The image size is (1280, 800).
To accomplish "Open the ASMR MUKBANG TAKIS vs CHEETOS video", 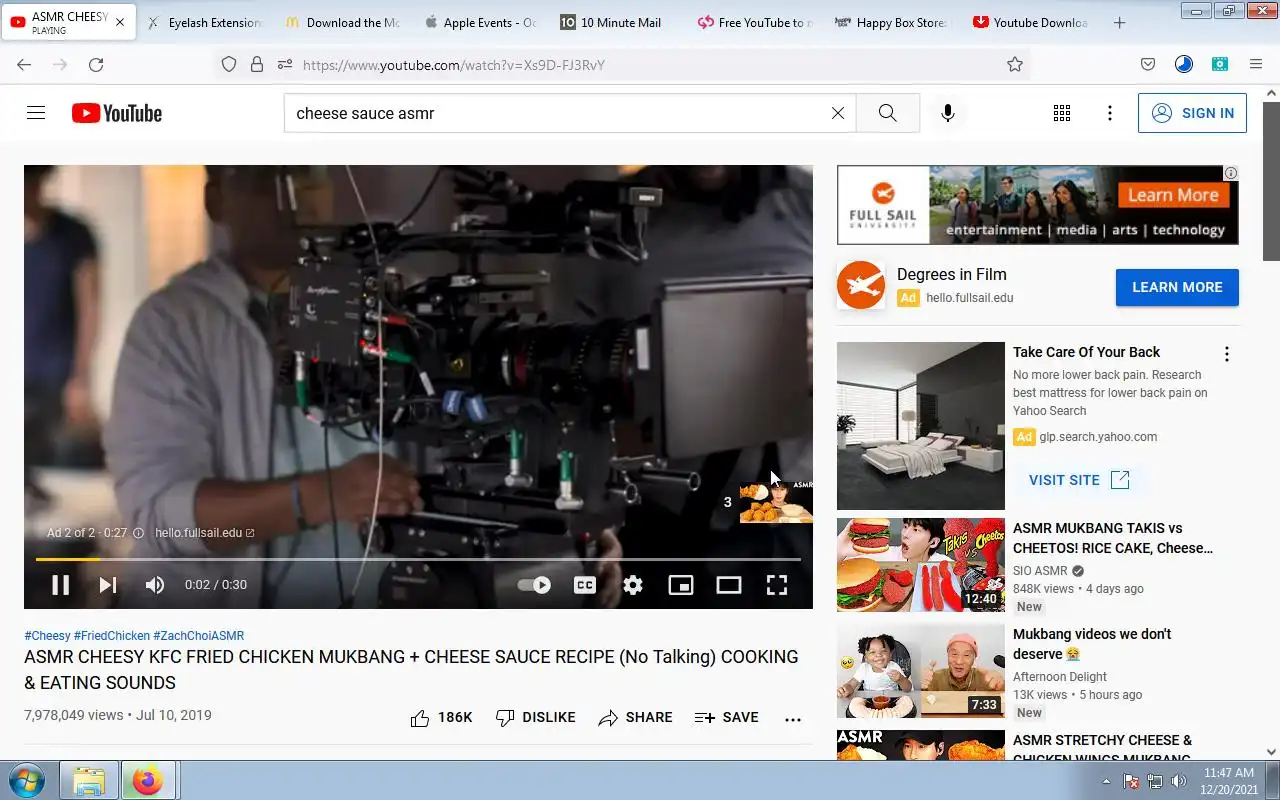I will pyautogui.click(x=1113, y=538).
